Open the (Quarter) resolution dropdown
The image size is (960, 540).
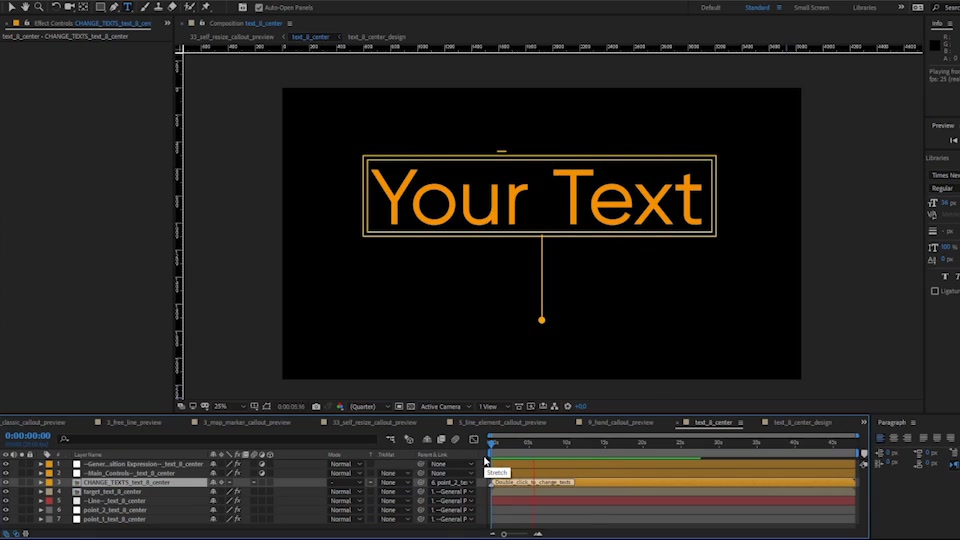click(x=370, y=407)
